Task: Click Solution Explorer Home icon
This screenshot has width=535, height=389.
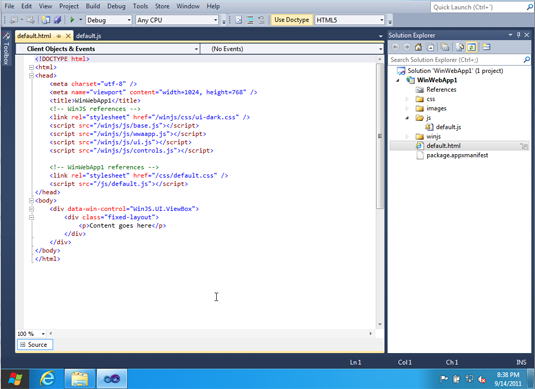Action: point(418,47)
